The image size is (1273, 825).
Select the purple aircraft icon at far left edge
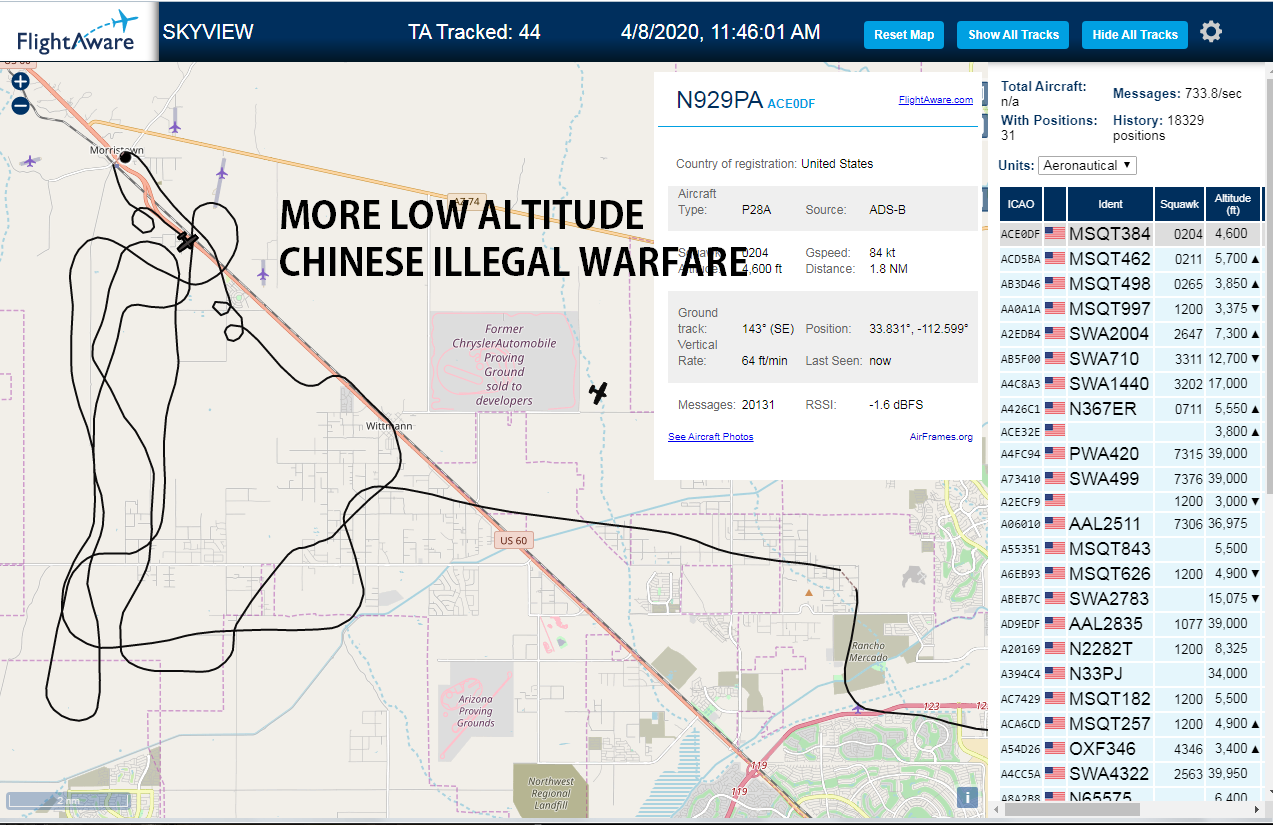click(x=30, y=160)
